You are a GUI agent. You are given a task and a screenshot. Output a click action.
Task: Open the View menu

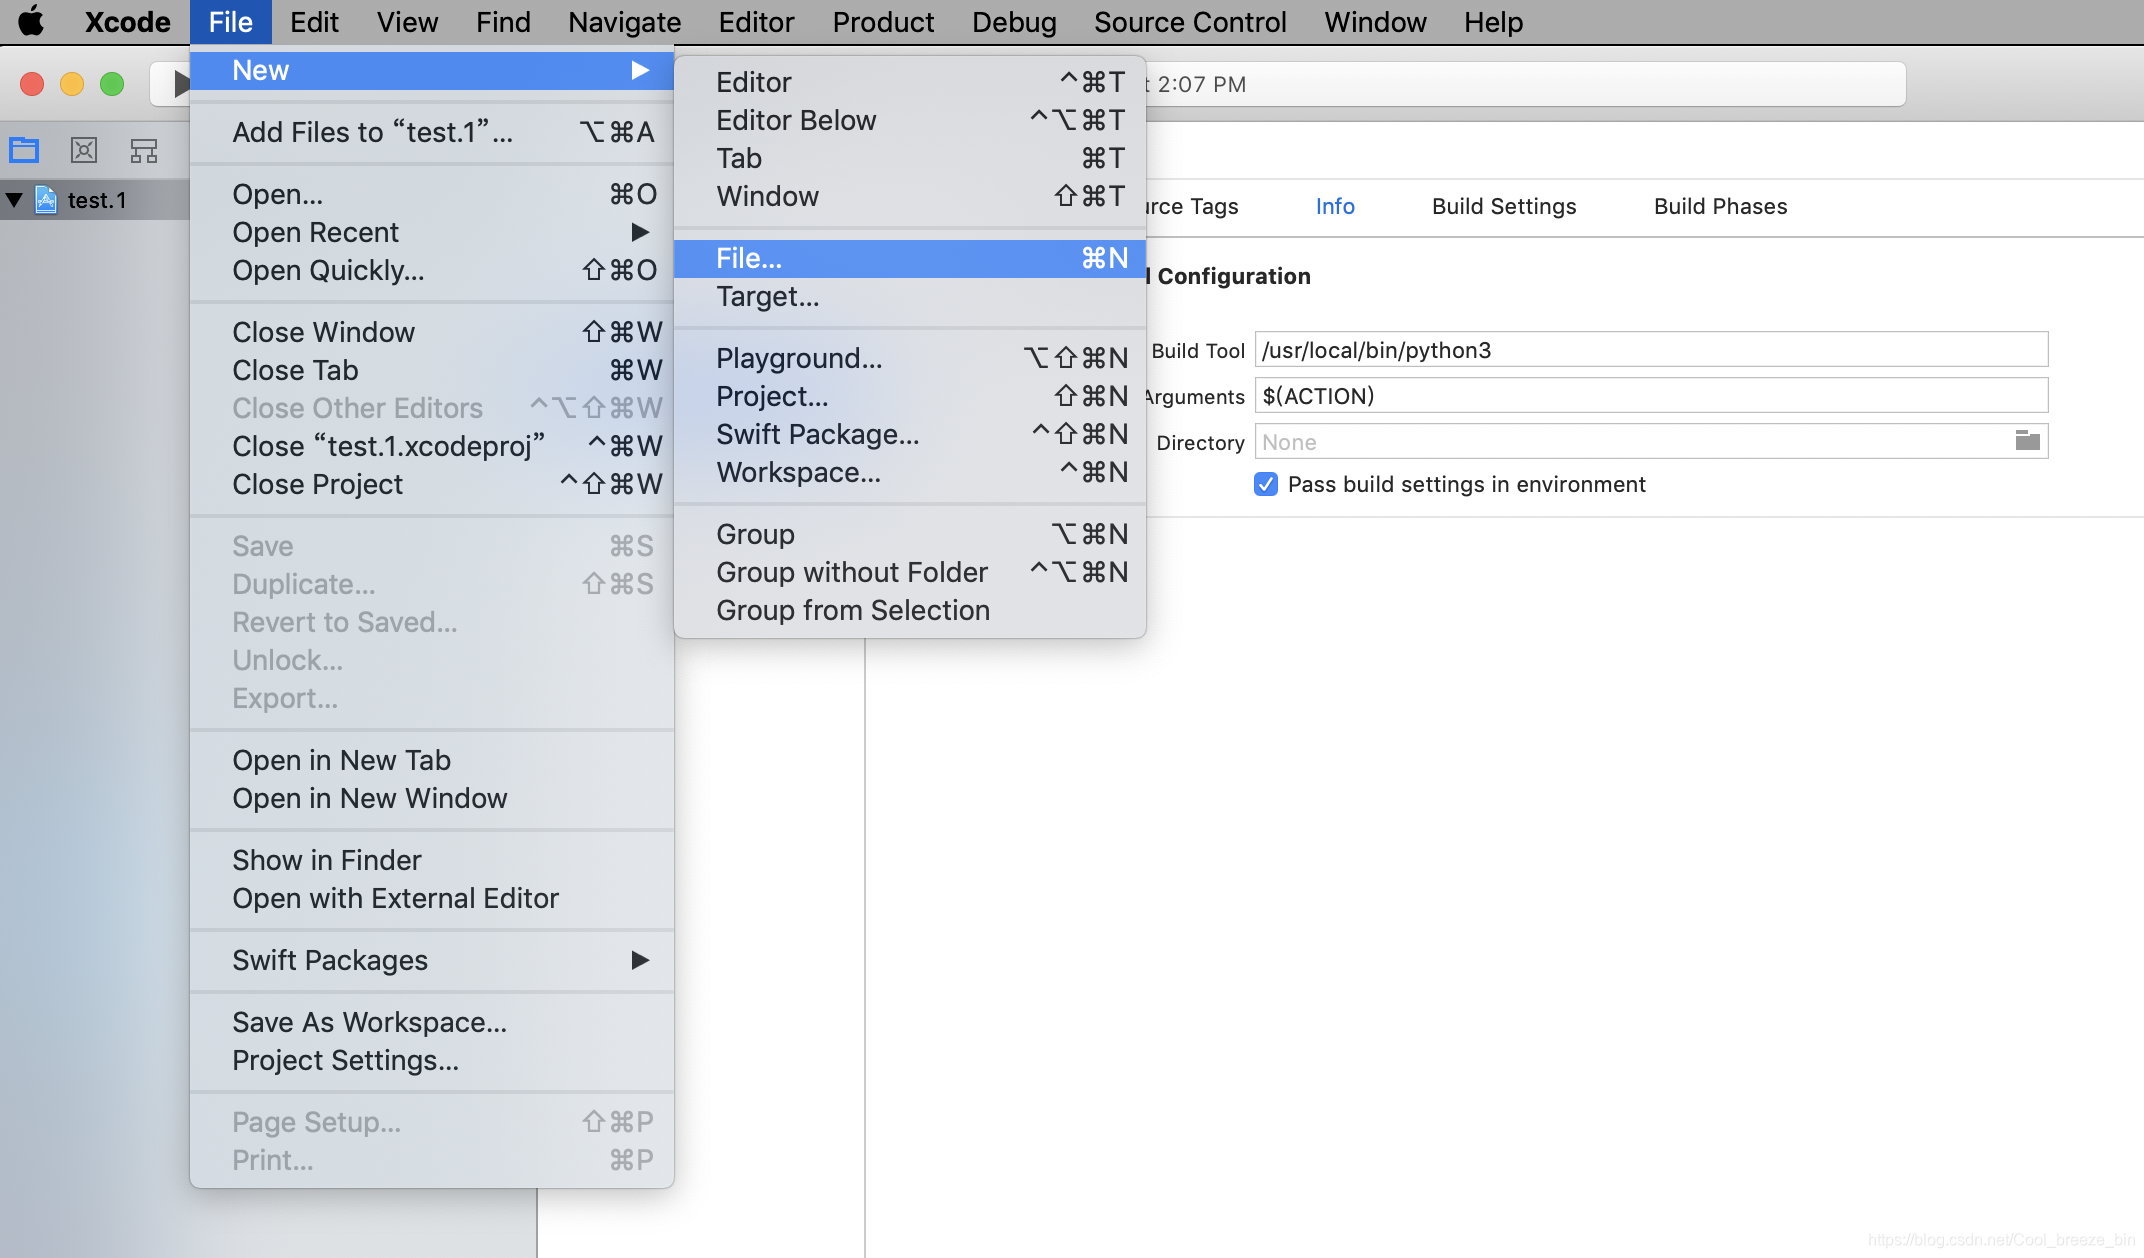tap(407, 22)
